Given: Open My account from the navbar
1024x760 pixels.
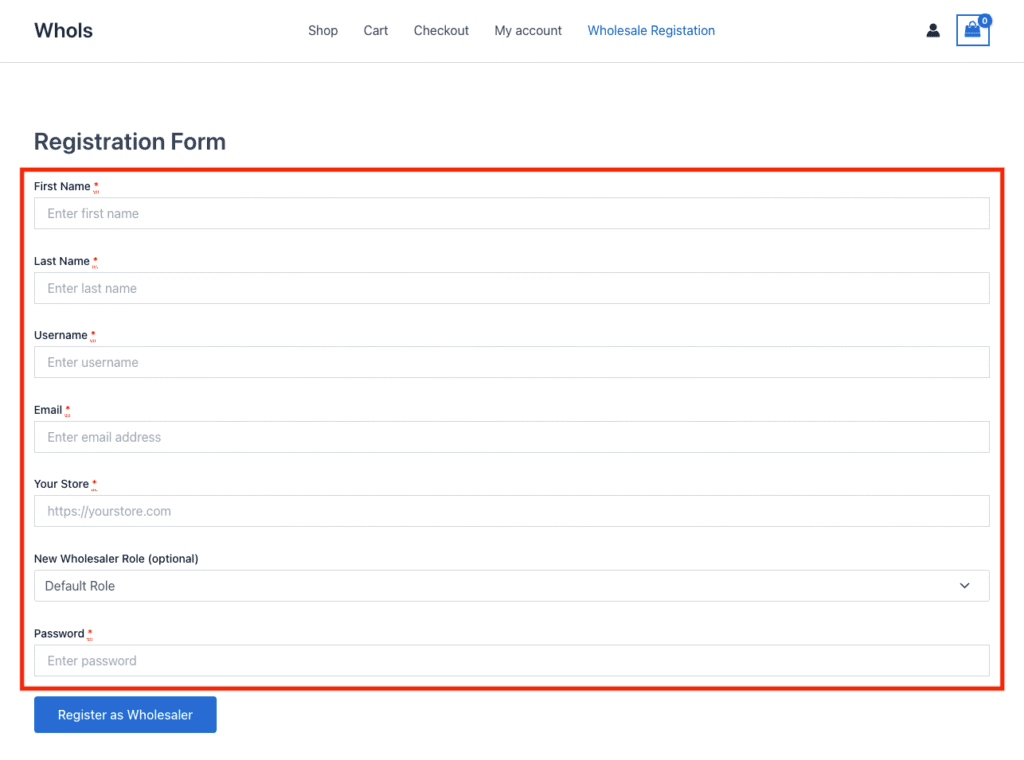Looking at the screenshot, I should [x=527, y=30].
